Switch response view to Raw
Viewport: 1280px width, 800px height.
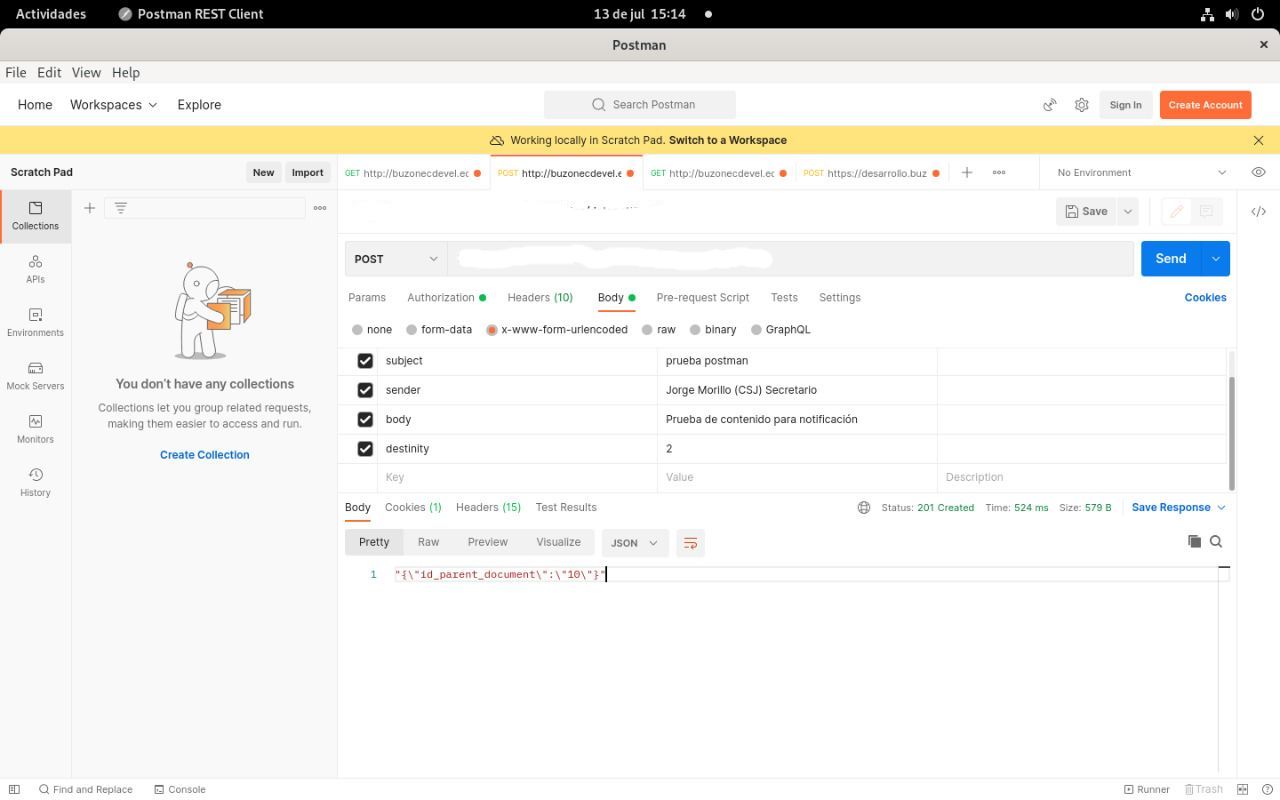428,542
